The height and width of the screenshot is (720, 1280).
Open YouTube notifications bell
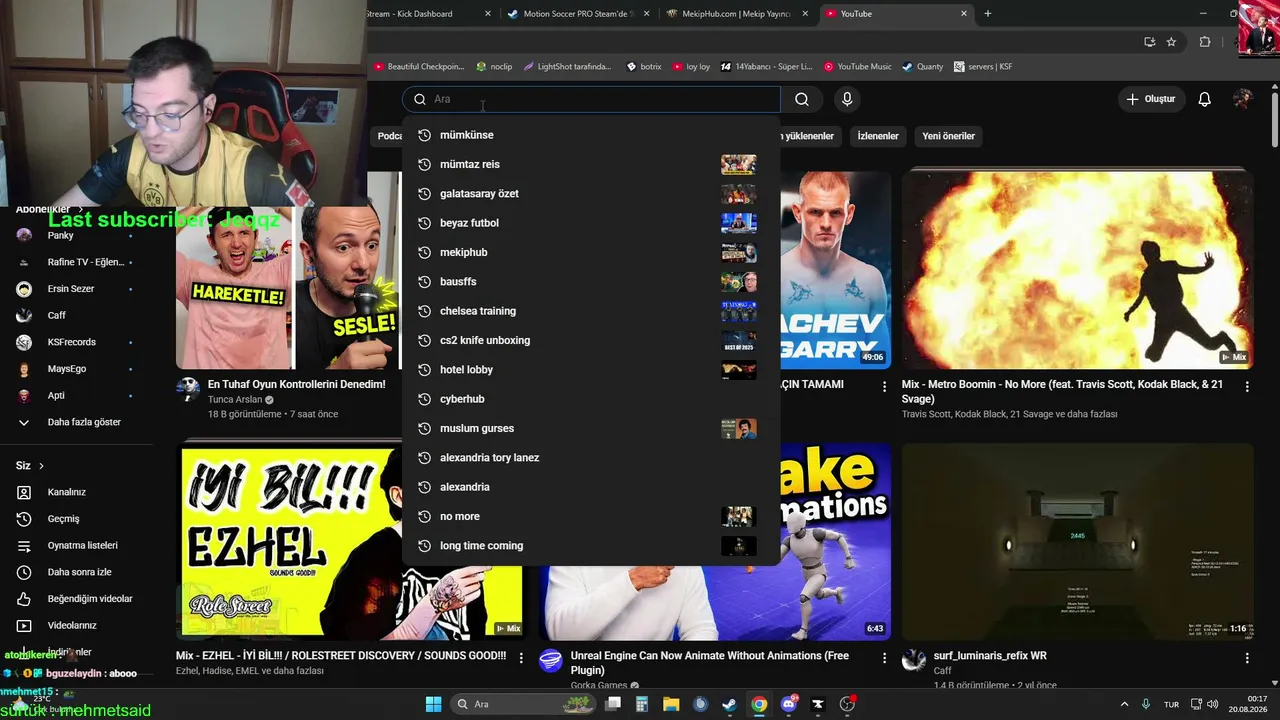coord(1205,99)
